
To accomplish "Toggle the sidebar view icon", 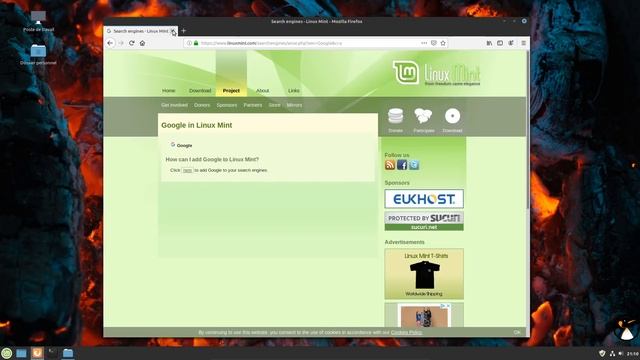I will tap(500, 43).
